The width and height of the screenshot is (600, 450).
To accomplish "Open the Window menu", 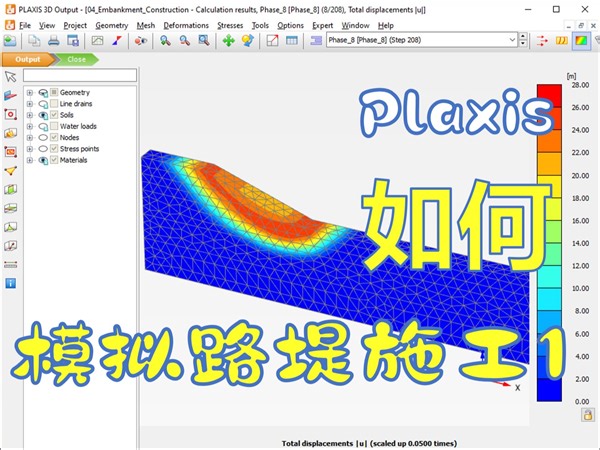I will [355, 25].
